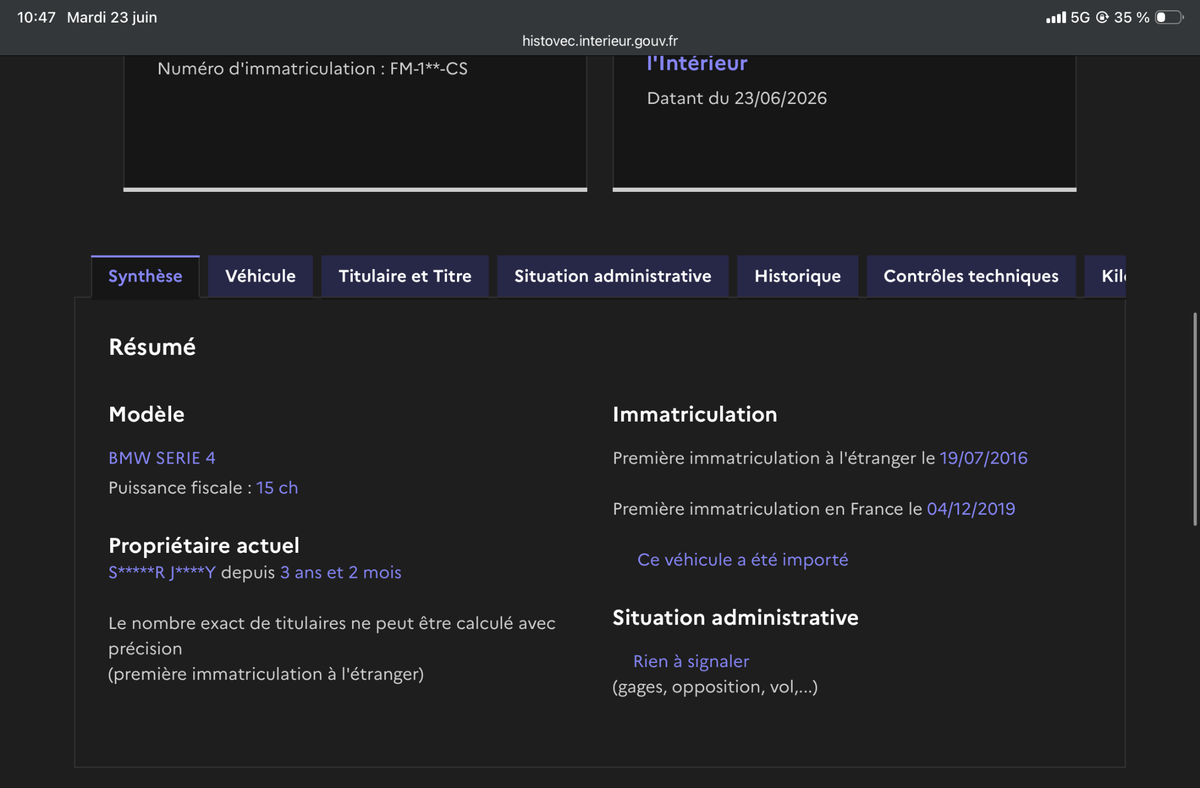Tap the histovec.interieur.gouv.fr address bar

coord(600,41)
